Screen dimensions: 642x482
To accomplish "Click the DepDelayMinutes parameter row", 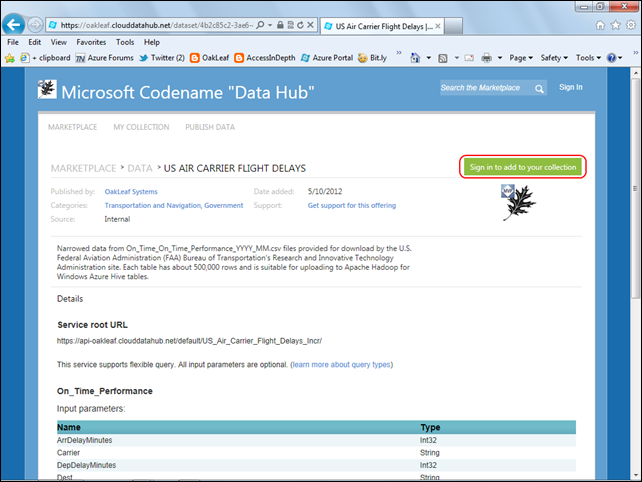I will point(316,465).
